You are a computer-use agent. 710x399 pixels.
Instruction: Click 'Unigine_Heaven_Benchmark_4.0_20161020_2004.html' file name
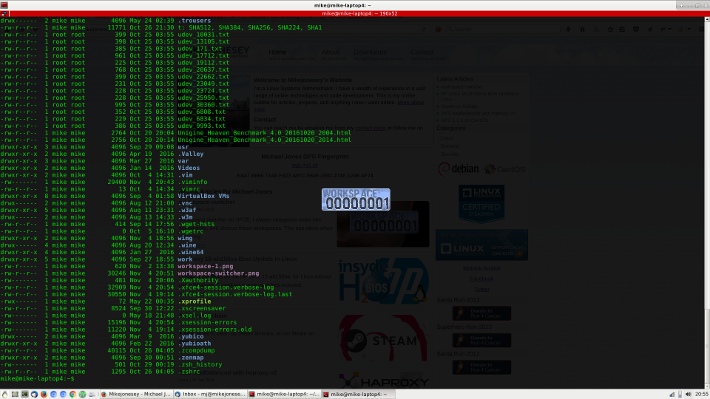(264, 133)
